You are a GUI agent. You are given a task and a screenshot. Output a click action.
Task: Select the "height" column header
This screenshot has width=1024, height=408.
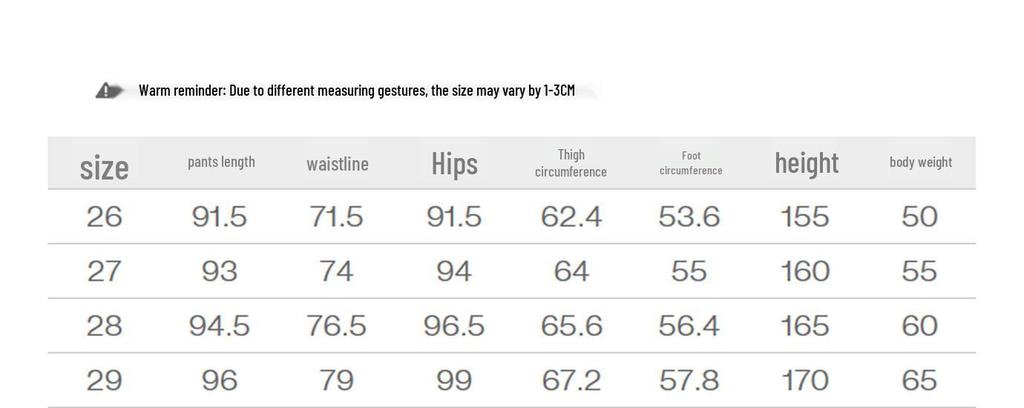pyautogui.click(x=806, y=163)
